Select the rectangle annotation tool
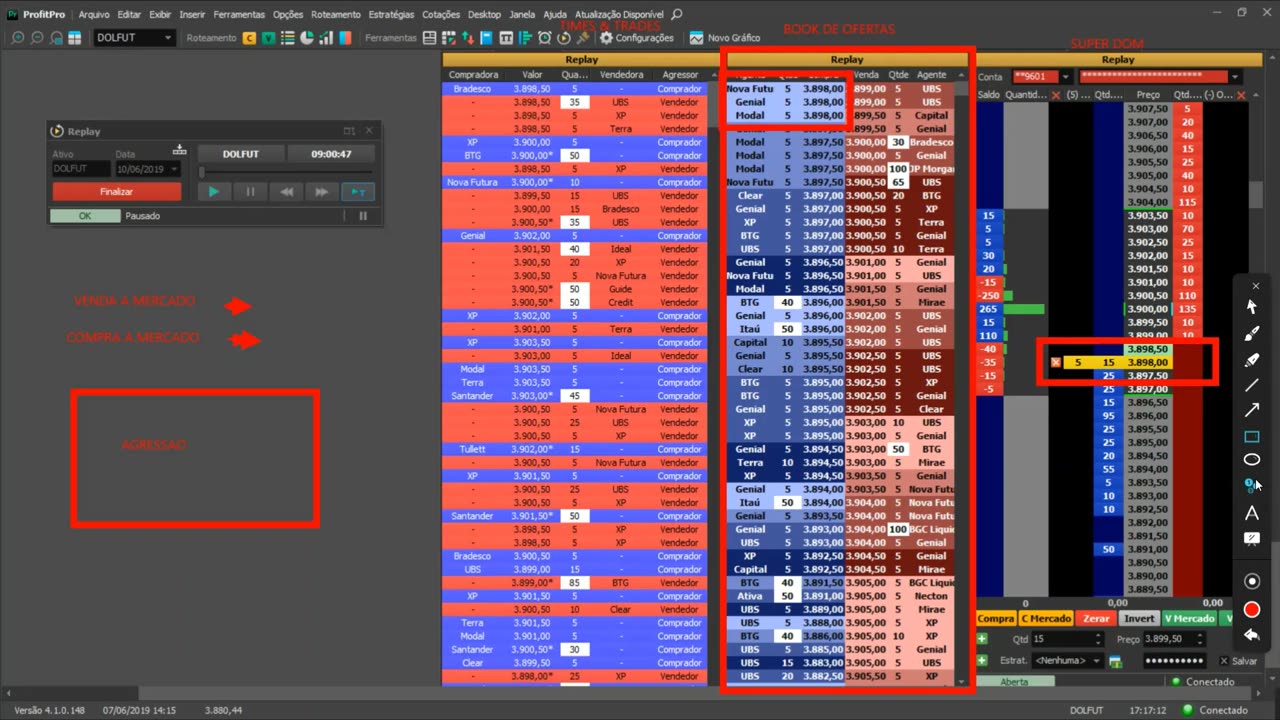This screenshot has width=1280, height=720. coord(1251,436)
